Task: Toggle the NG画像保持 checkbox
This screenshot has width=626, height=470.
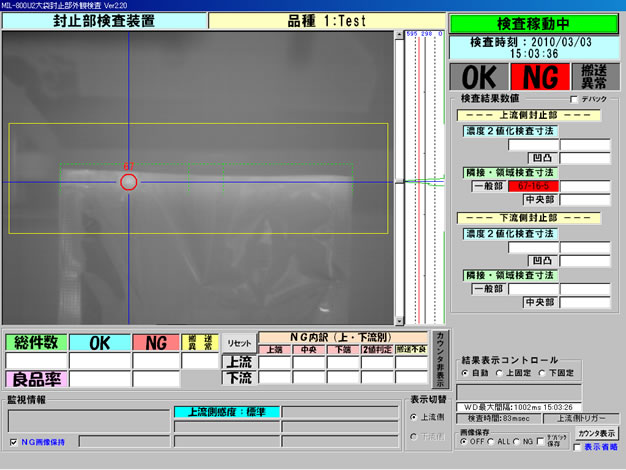Action: (x=13, y=441)
